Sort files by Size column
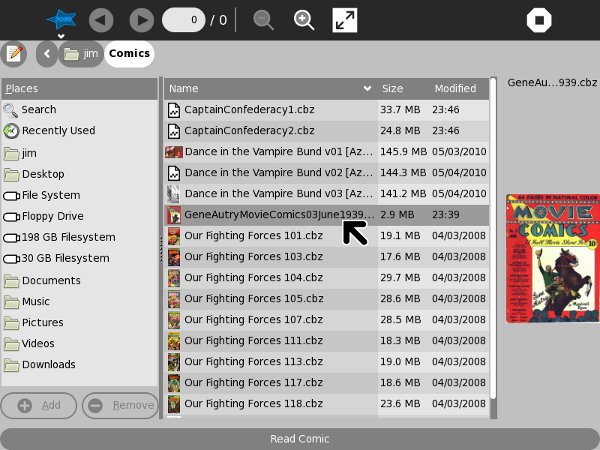Screen dimensions: 600x450 [x=403, y=89]
